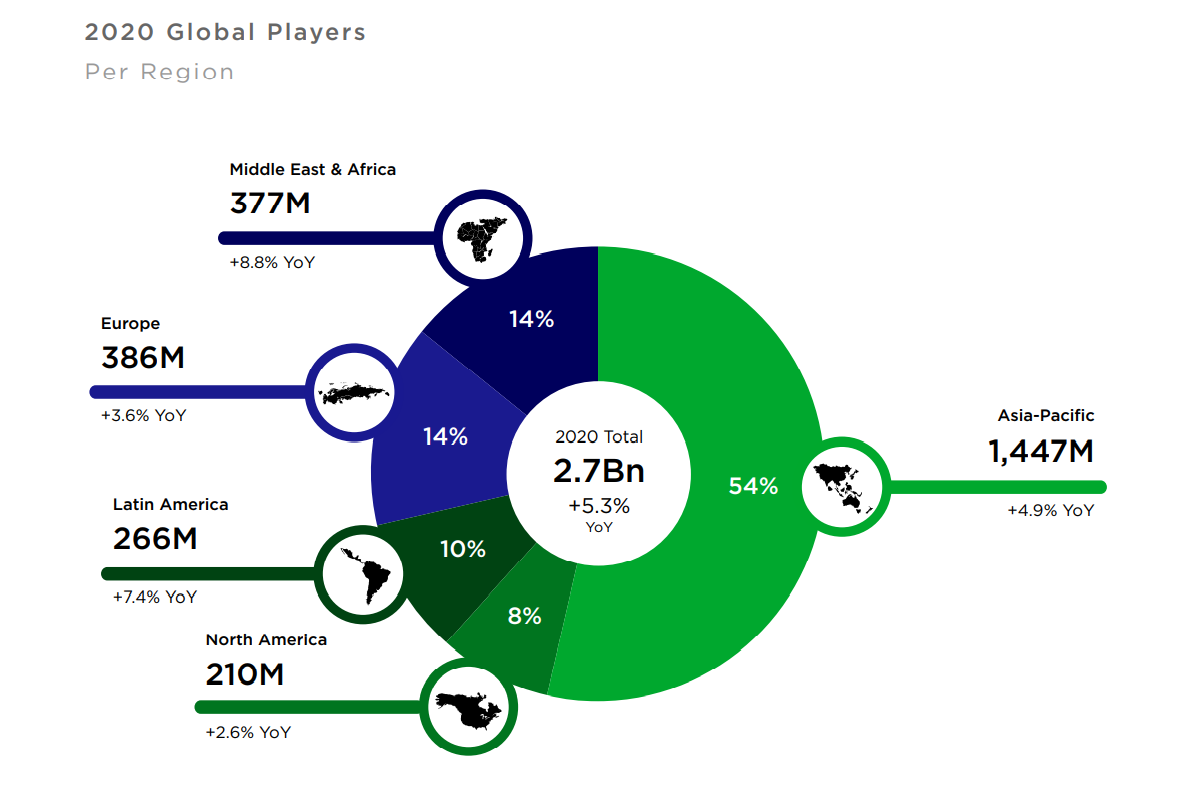Viewport: 1193px width, 801px height.
Task: Click the Africa map icon
Action: [x=480, y=238]
